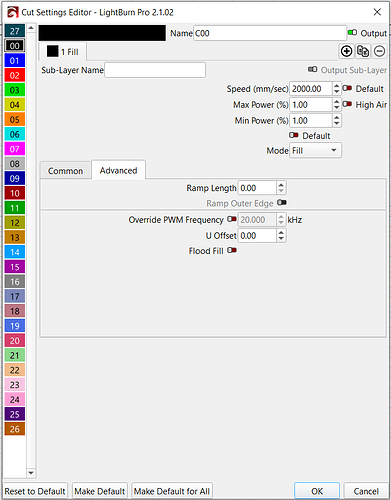Select layer 04 yellow swatch
This screenshot has height=500, width=391.
click(x=15, y=105)
